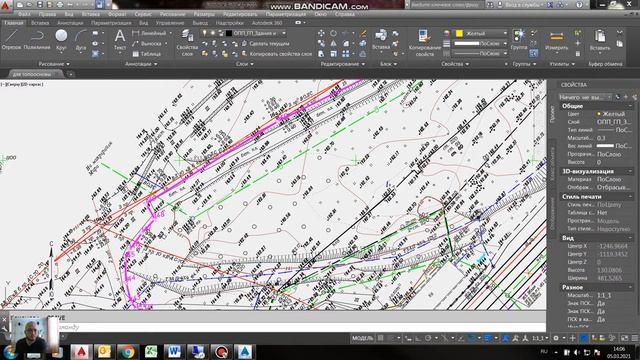
Task: Toggle polar tracking in status bar
Action: pos(428,338)
